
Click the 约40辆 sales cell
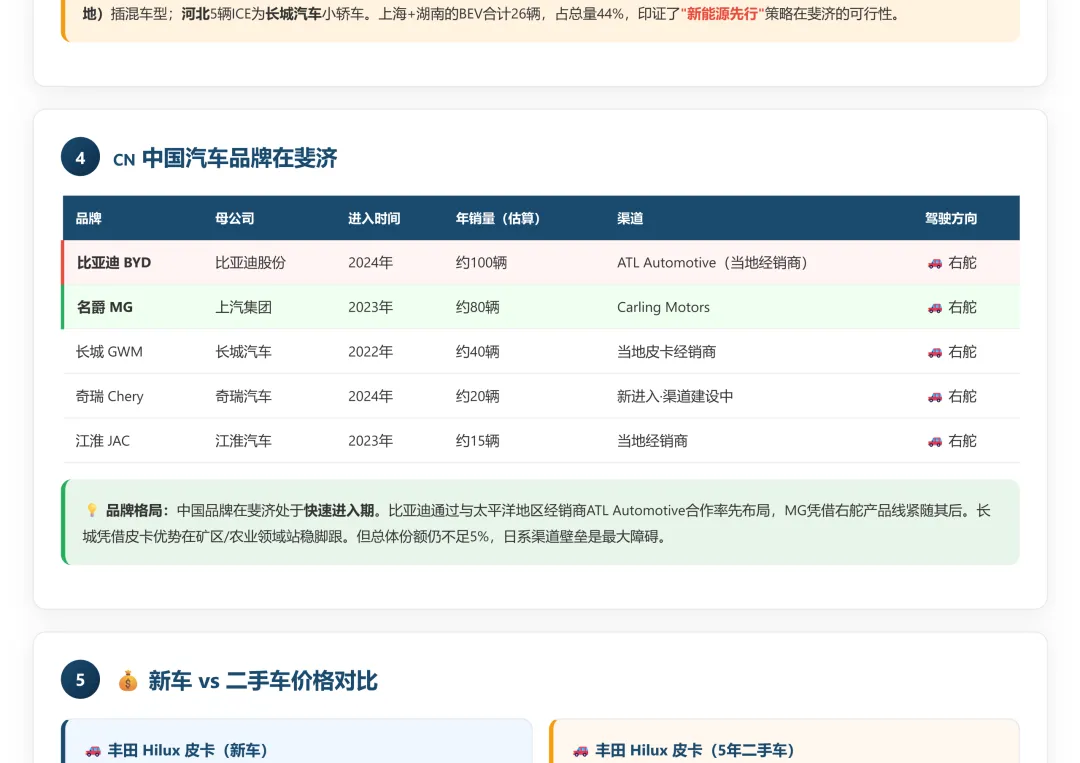click(x=477, y=352)
